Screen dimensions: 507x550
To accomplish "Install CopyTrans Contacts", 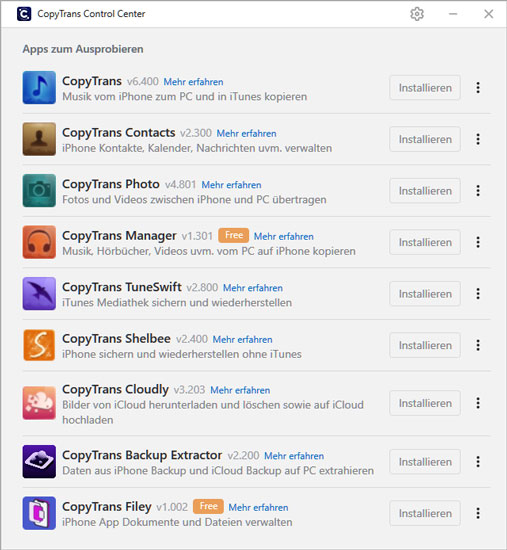I will [x=425, y=139].
